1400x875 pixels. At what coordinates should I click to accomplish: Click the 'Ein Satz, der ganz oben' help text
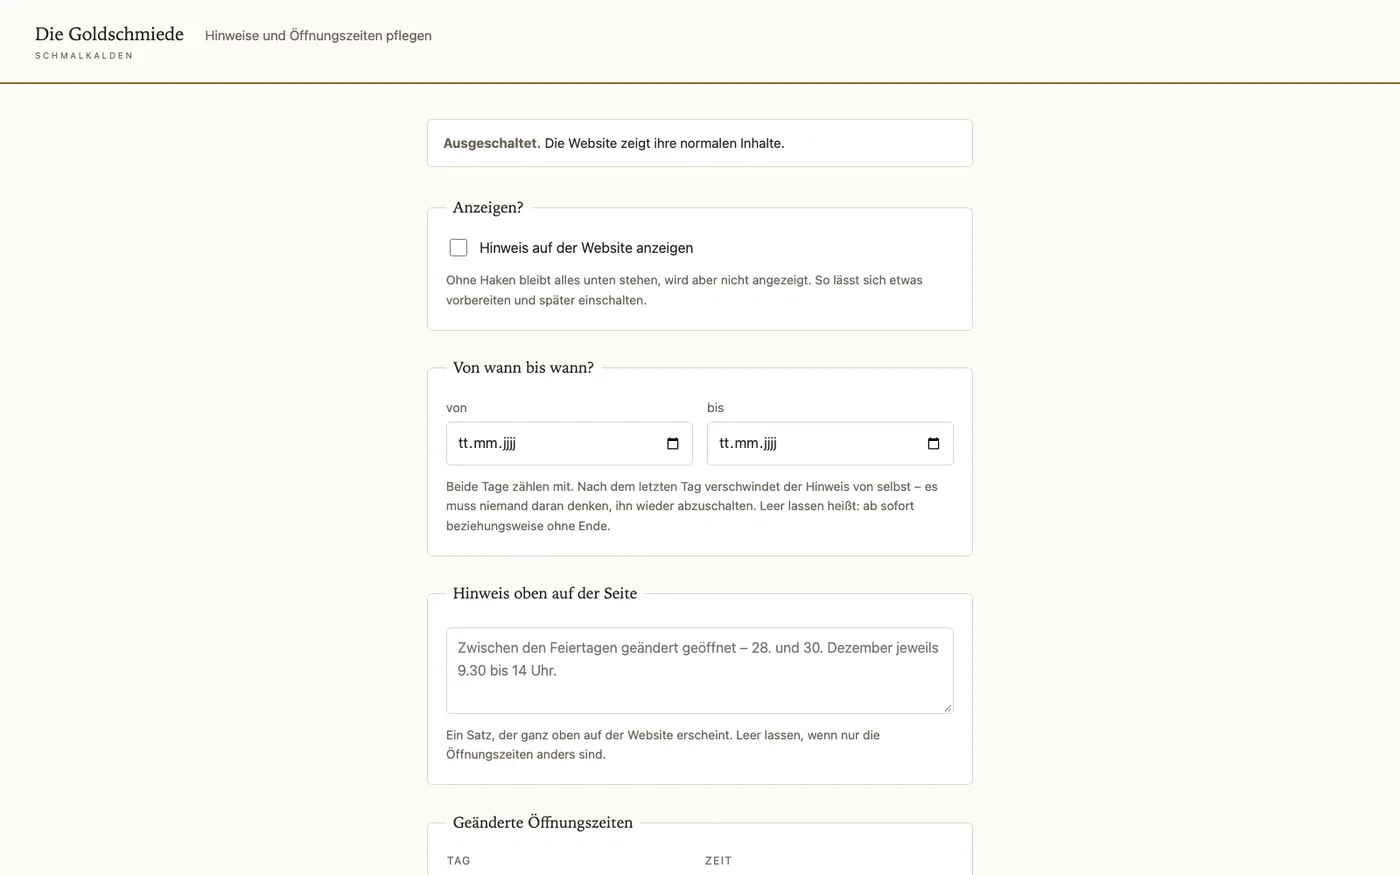663,745
